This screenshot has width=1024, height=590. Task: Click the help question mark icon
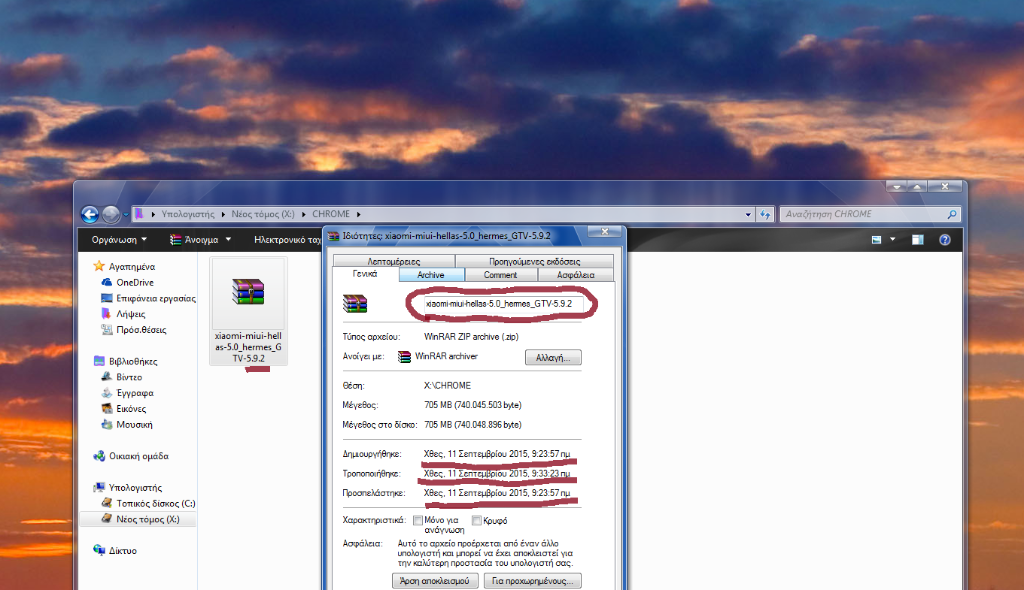click(944, 240)
